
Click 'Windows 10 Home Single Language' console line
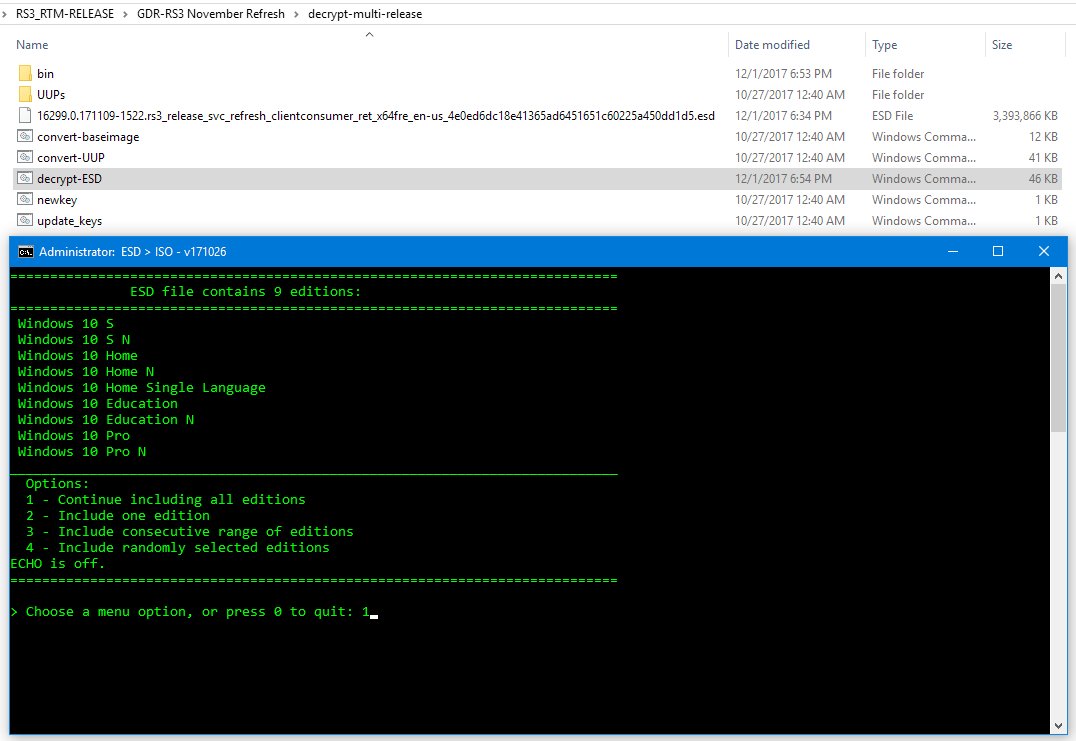141,388
